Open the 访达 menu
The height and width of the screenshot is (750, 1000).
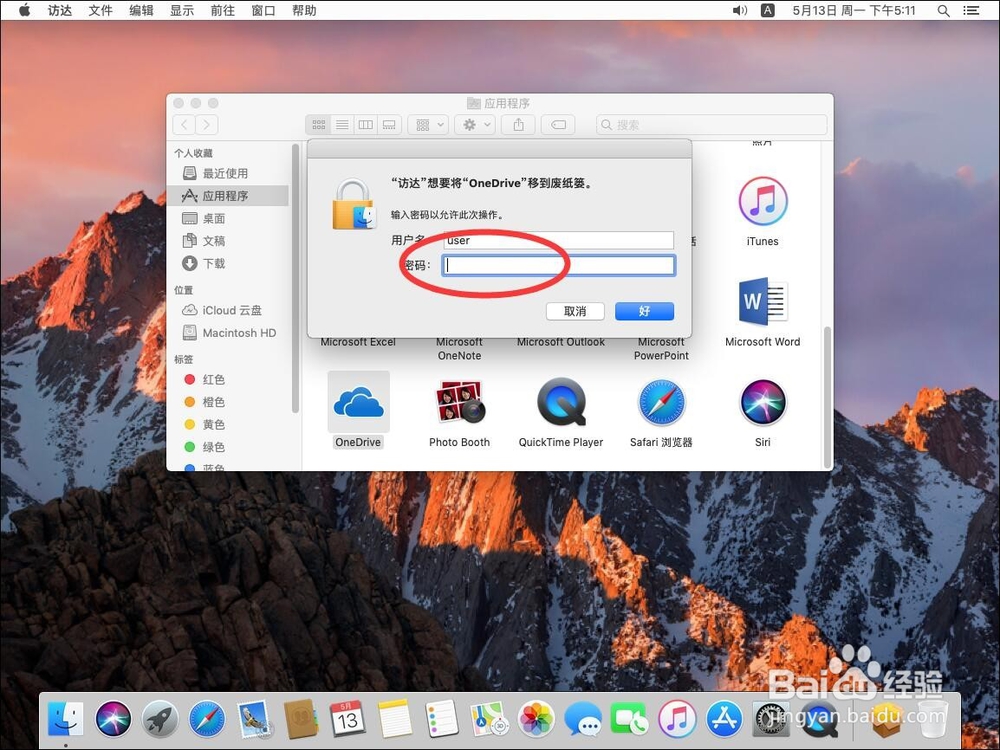59,10
